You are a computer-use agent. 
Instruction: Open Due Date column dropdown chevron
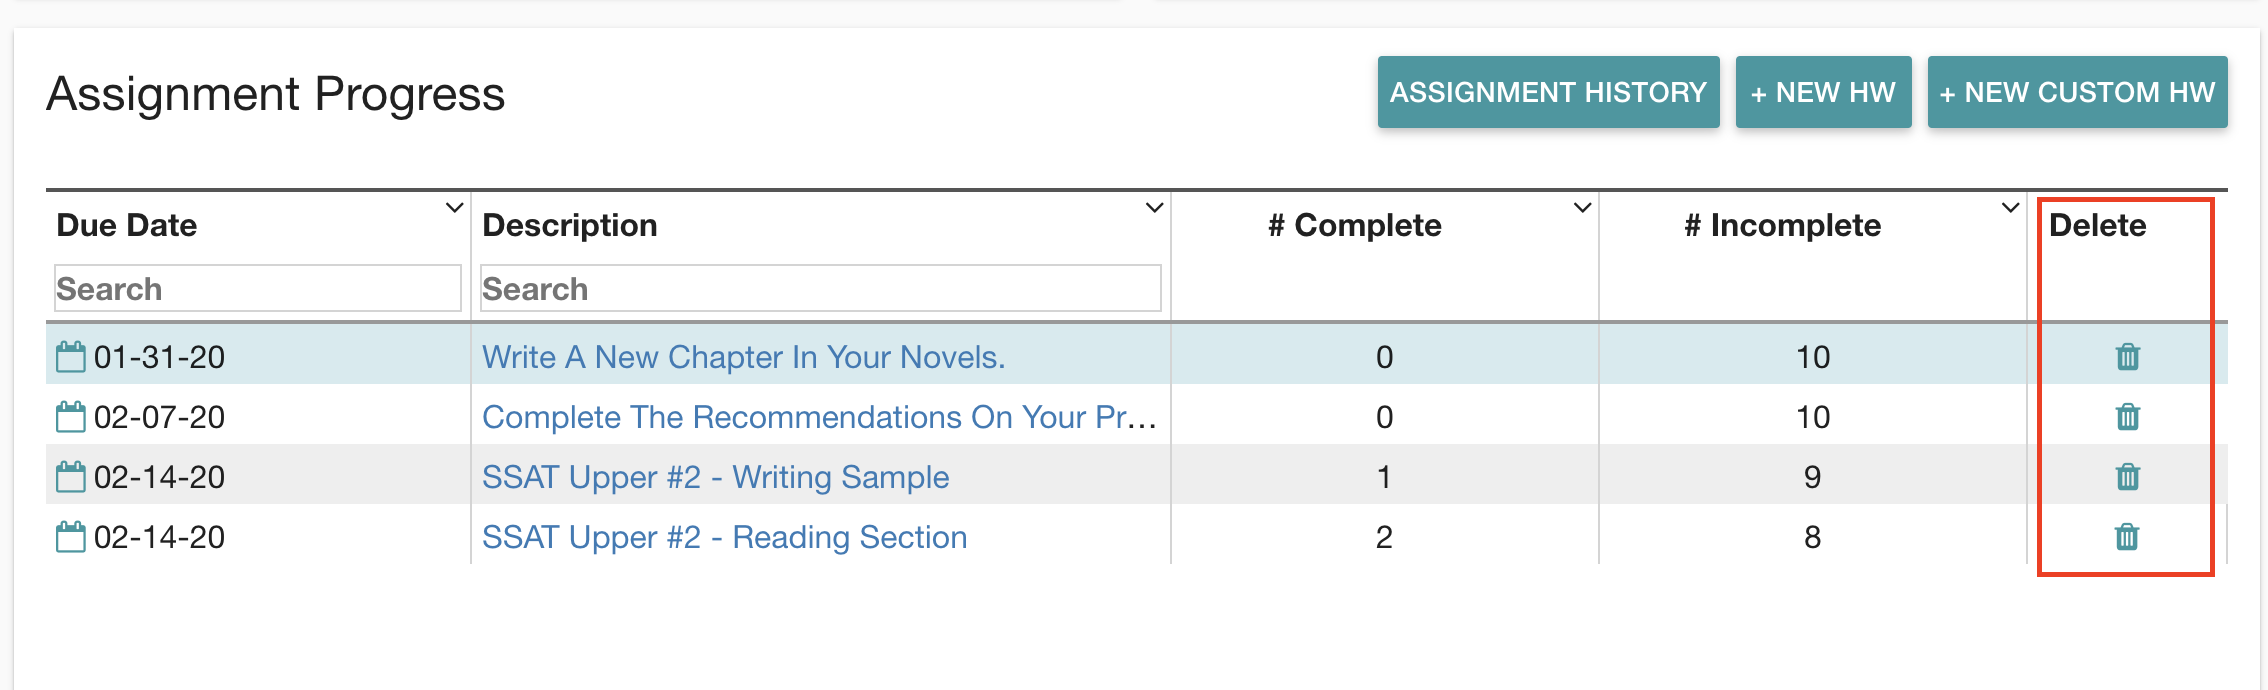454,208
